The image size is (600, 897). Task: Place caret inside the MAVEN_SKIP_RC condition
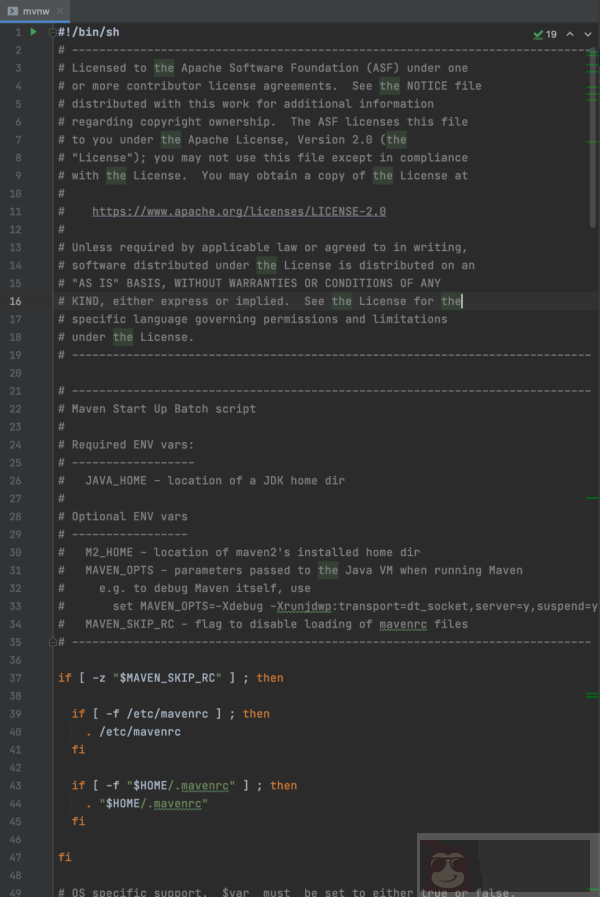[x=167, y=677]
